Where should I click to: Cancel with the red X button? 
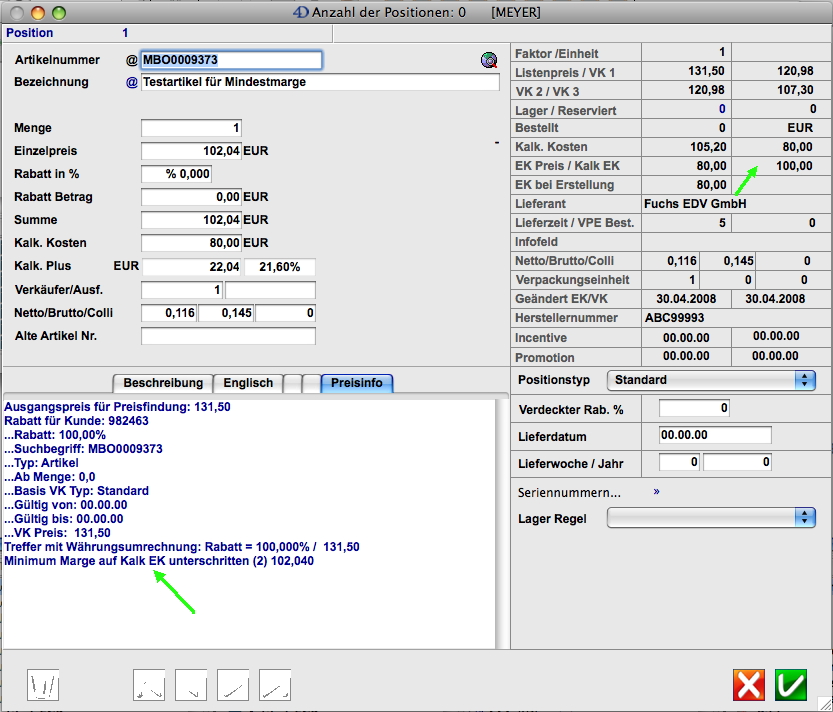(748, 685)
